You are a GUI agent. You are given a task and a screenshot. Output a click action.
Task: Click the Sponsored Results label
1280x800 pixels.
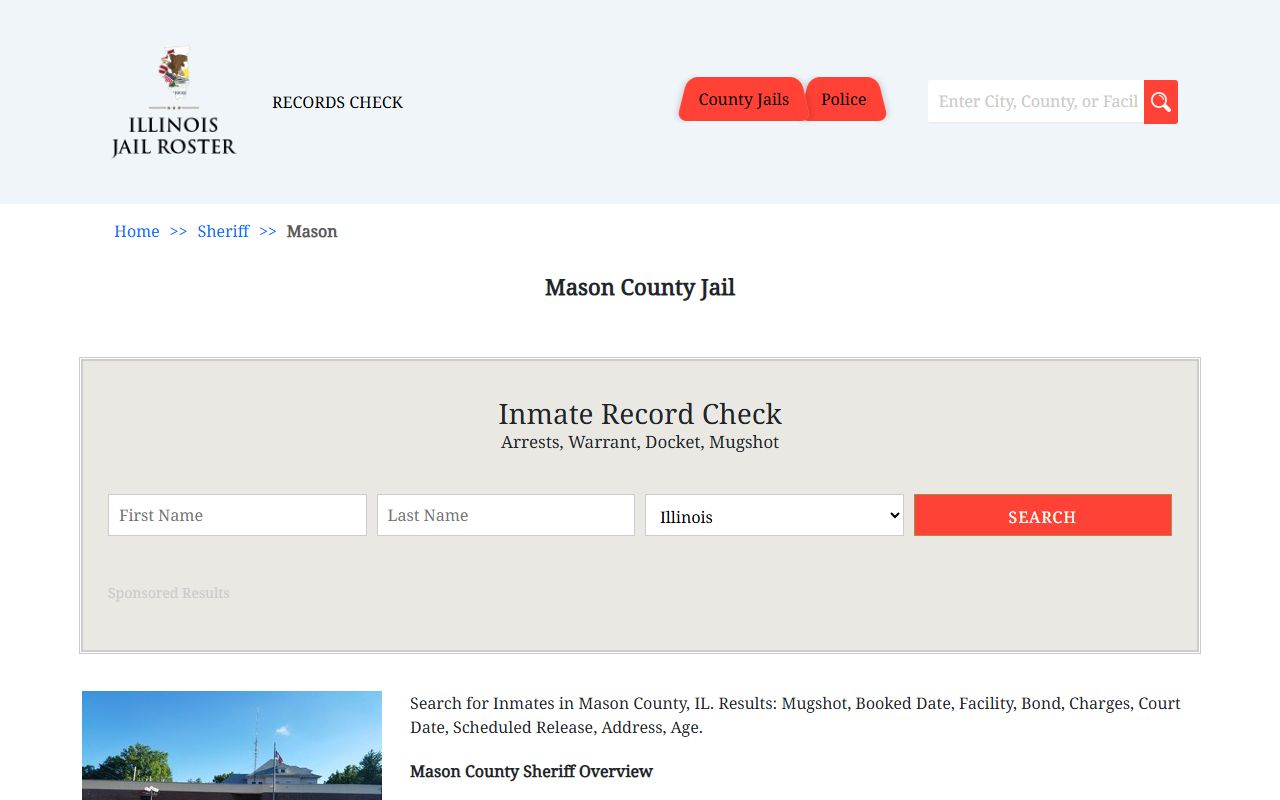(x=169, y=593)
